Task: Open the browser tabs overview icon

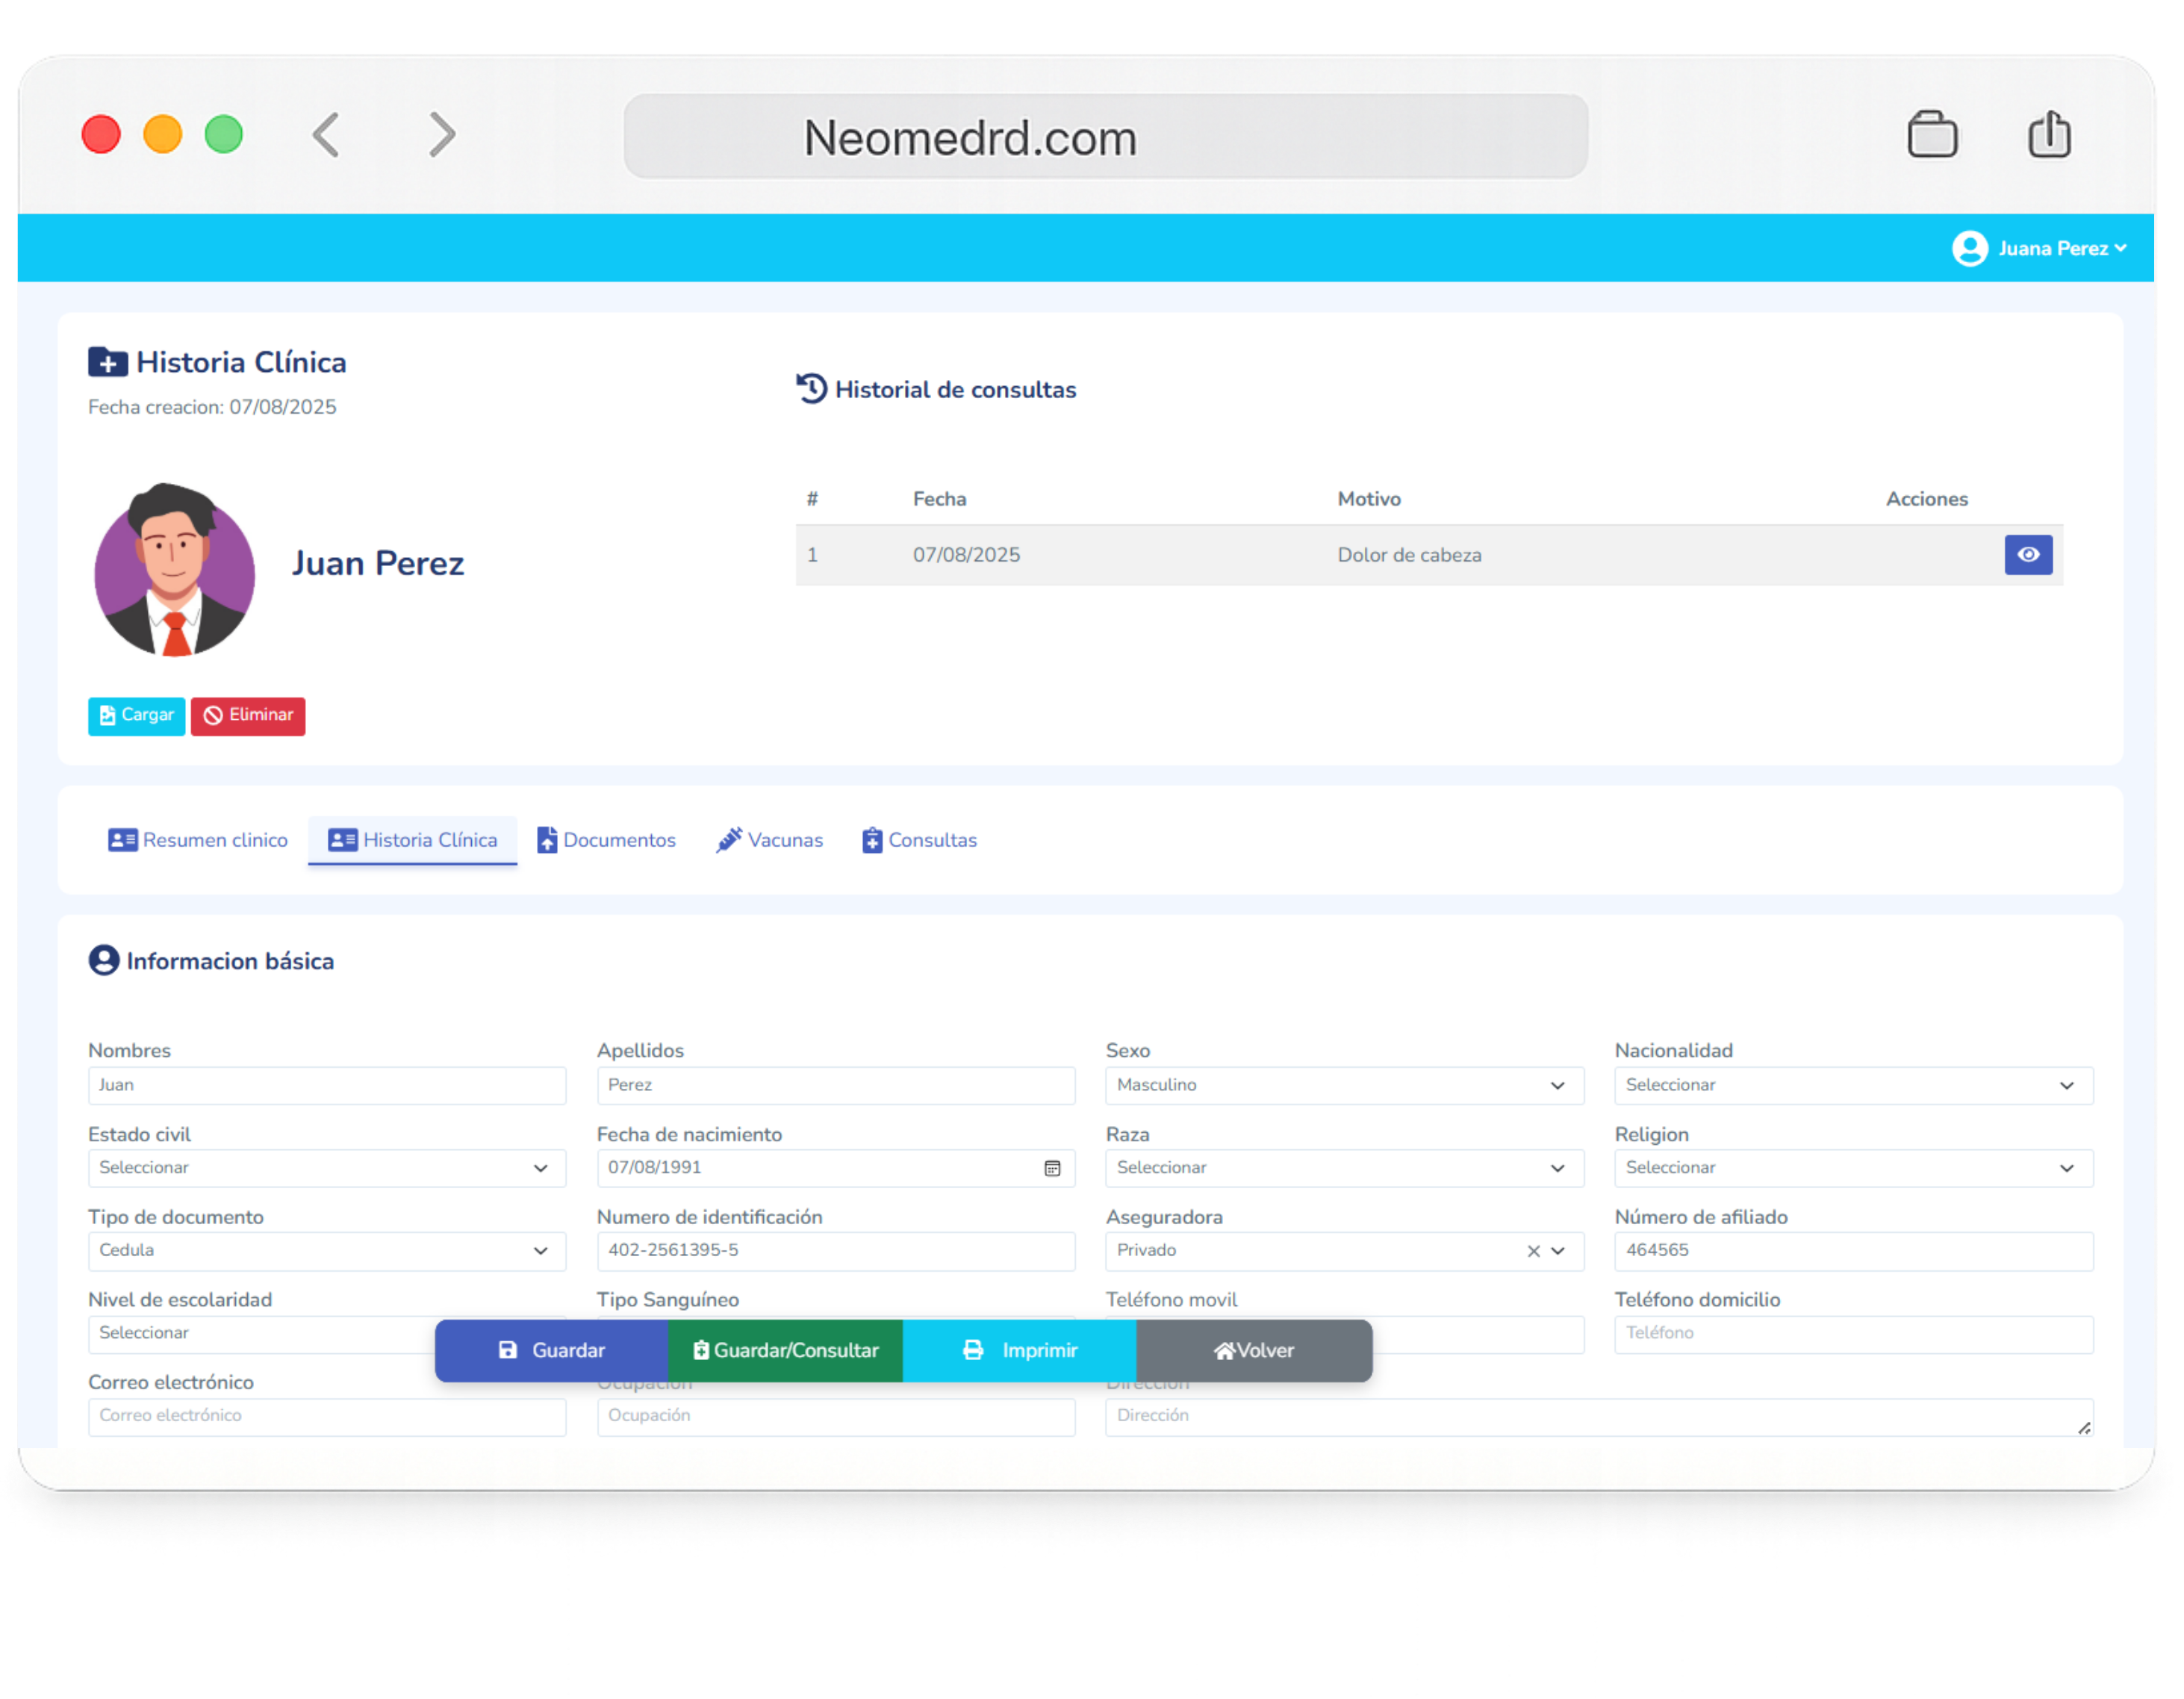Action: 1932,135
